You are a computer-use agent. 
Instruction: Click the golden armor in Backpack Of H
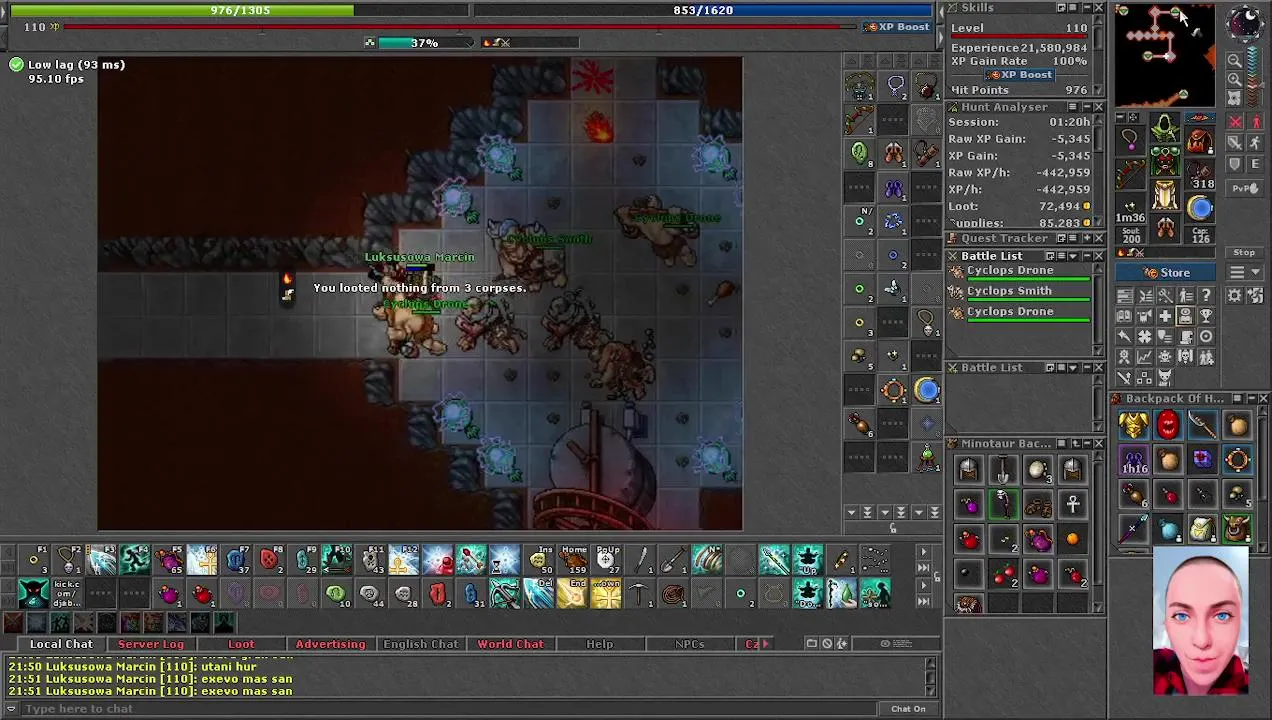[x=1133, y=425]
